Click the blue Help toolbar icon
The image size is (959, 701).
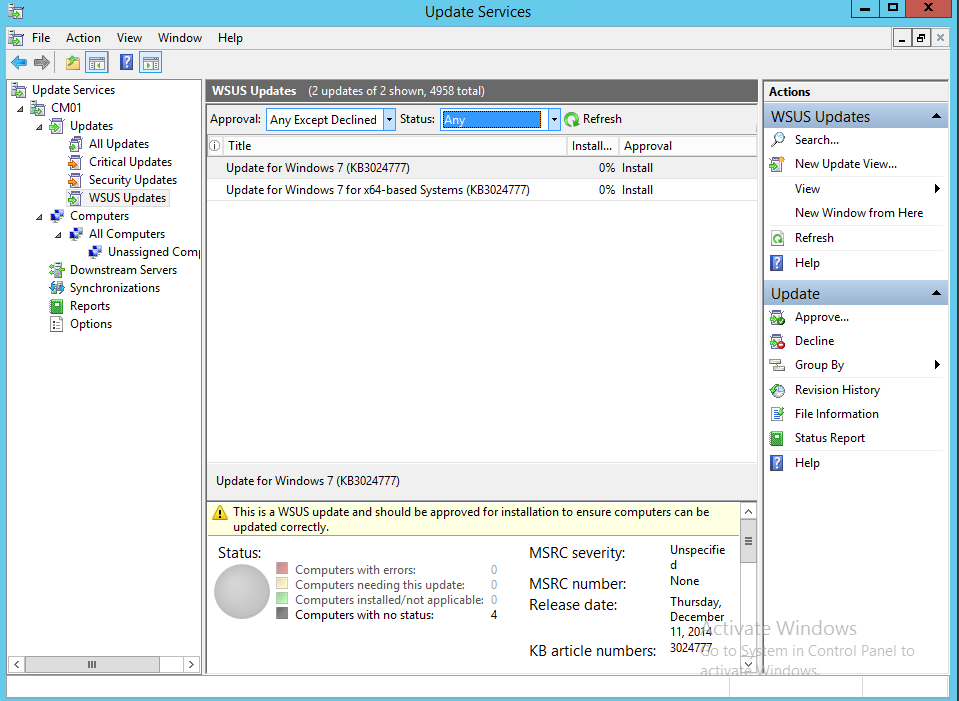126,63
